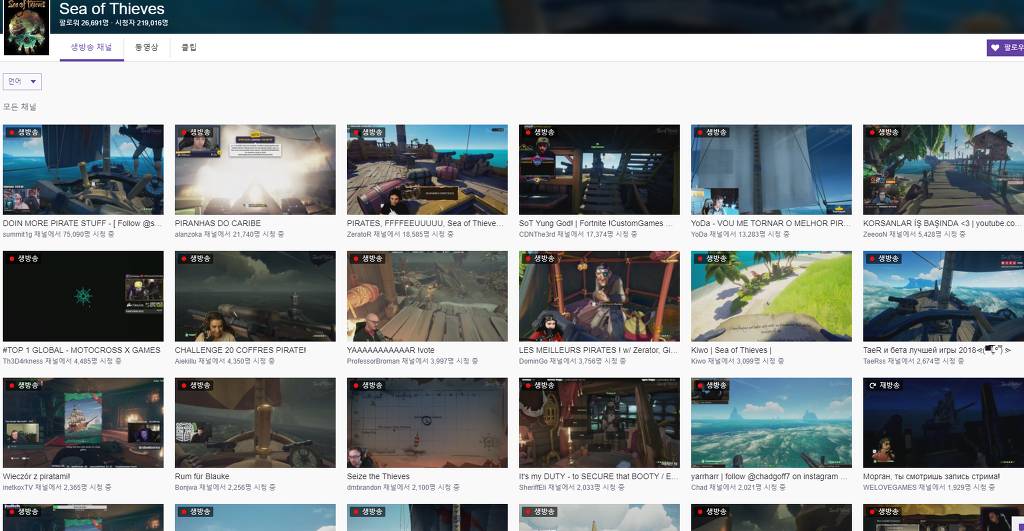Open the ZeeooN channel line under the title
This screenshot has width=1024, height=531.
click(915, 234)
